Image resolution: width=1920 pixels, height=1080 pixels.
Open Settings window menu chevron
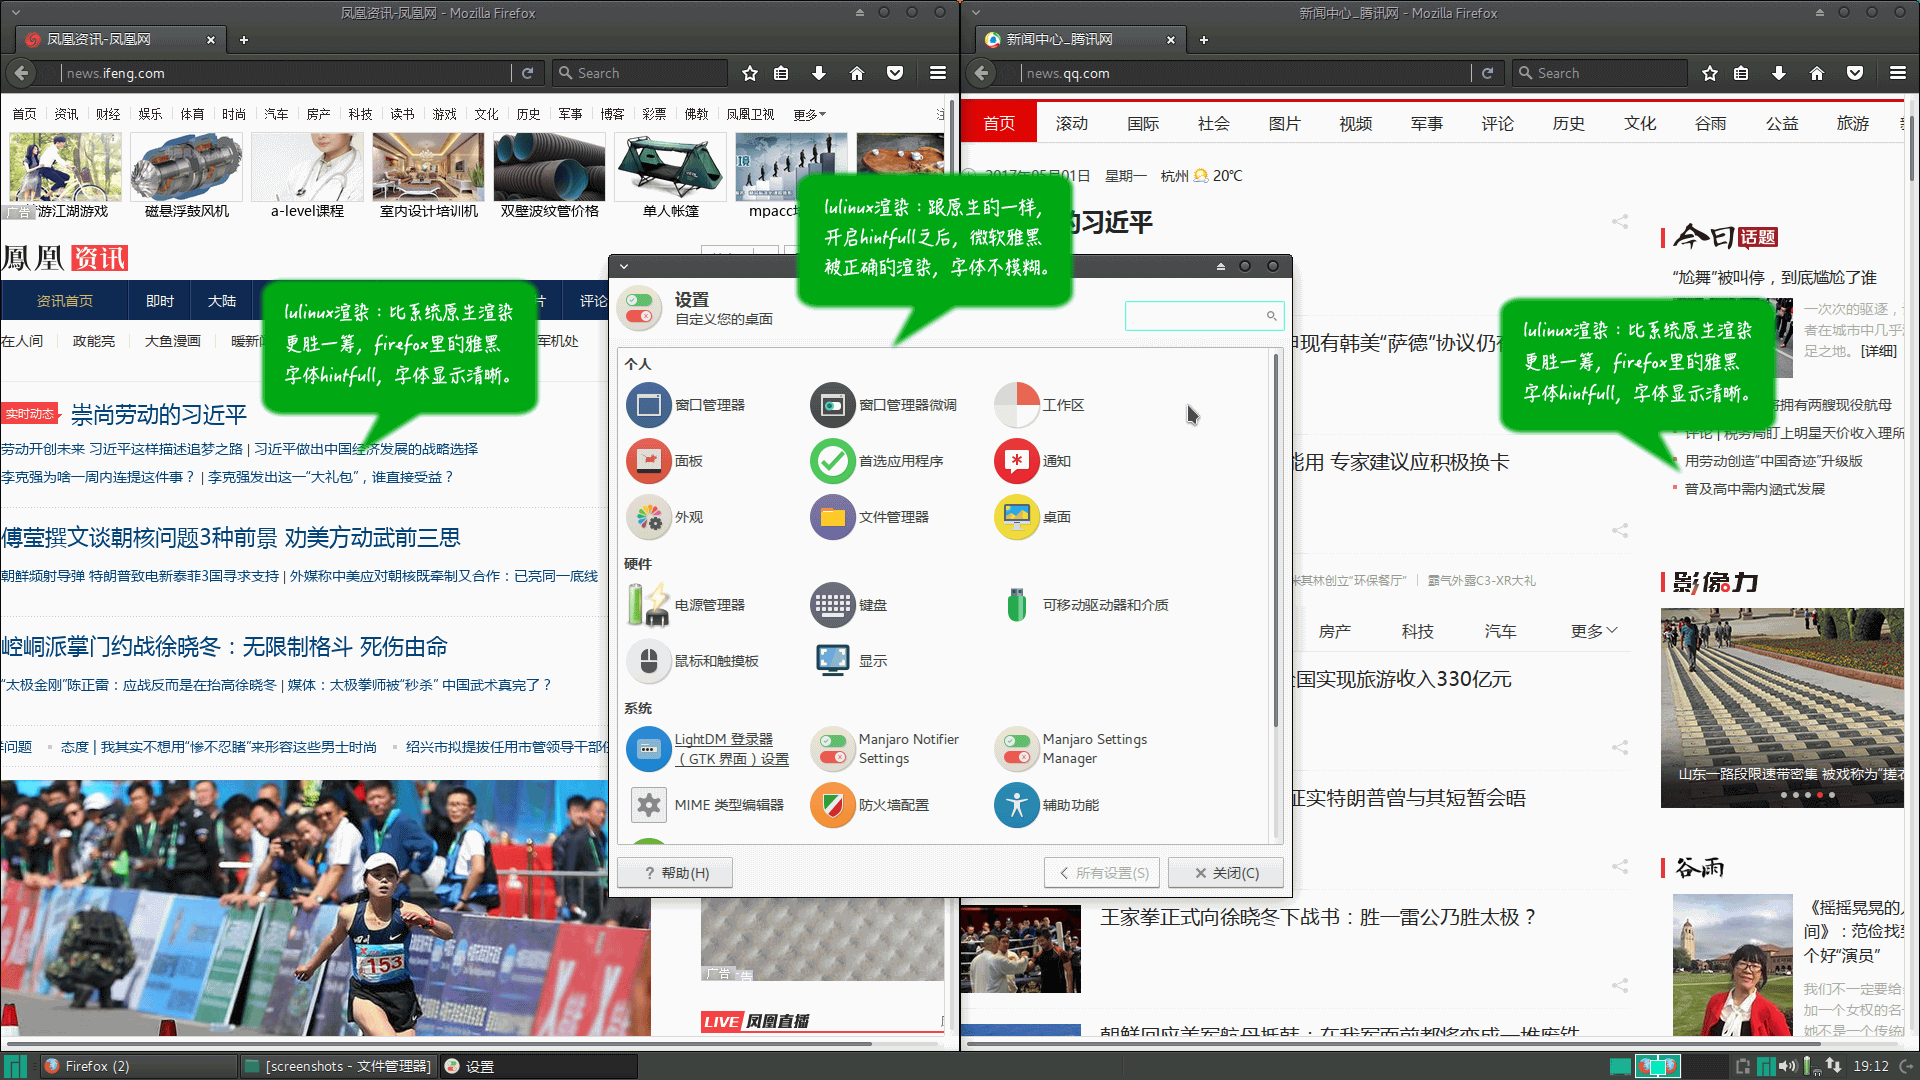coord(624,266)
